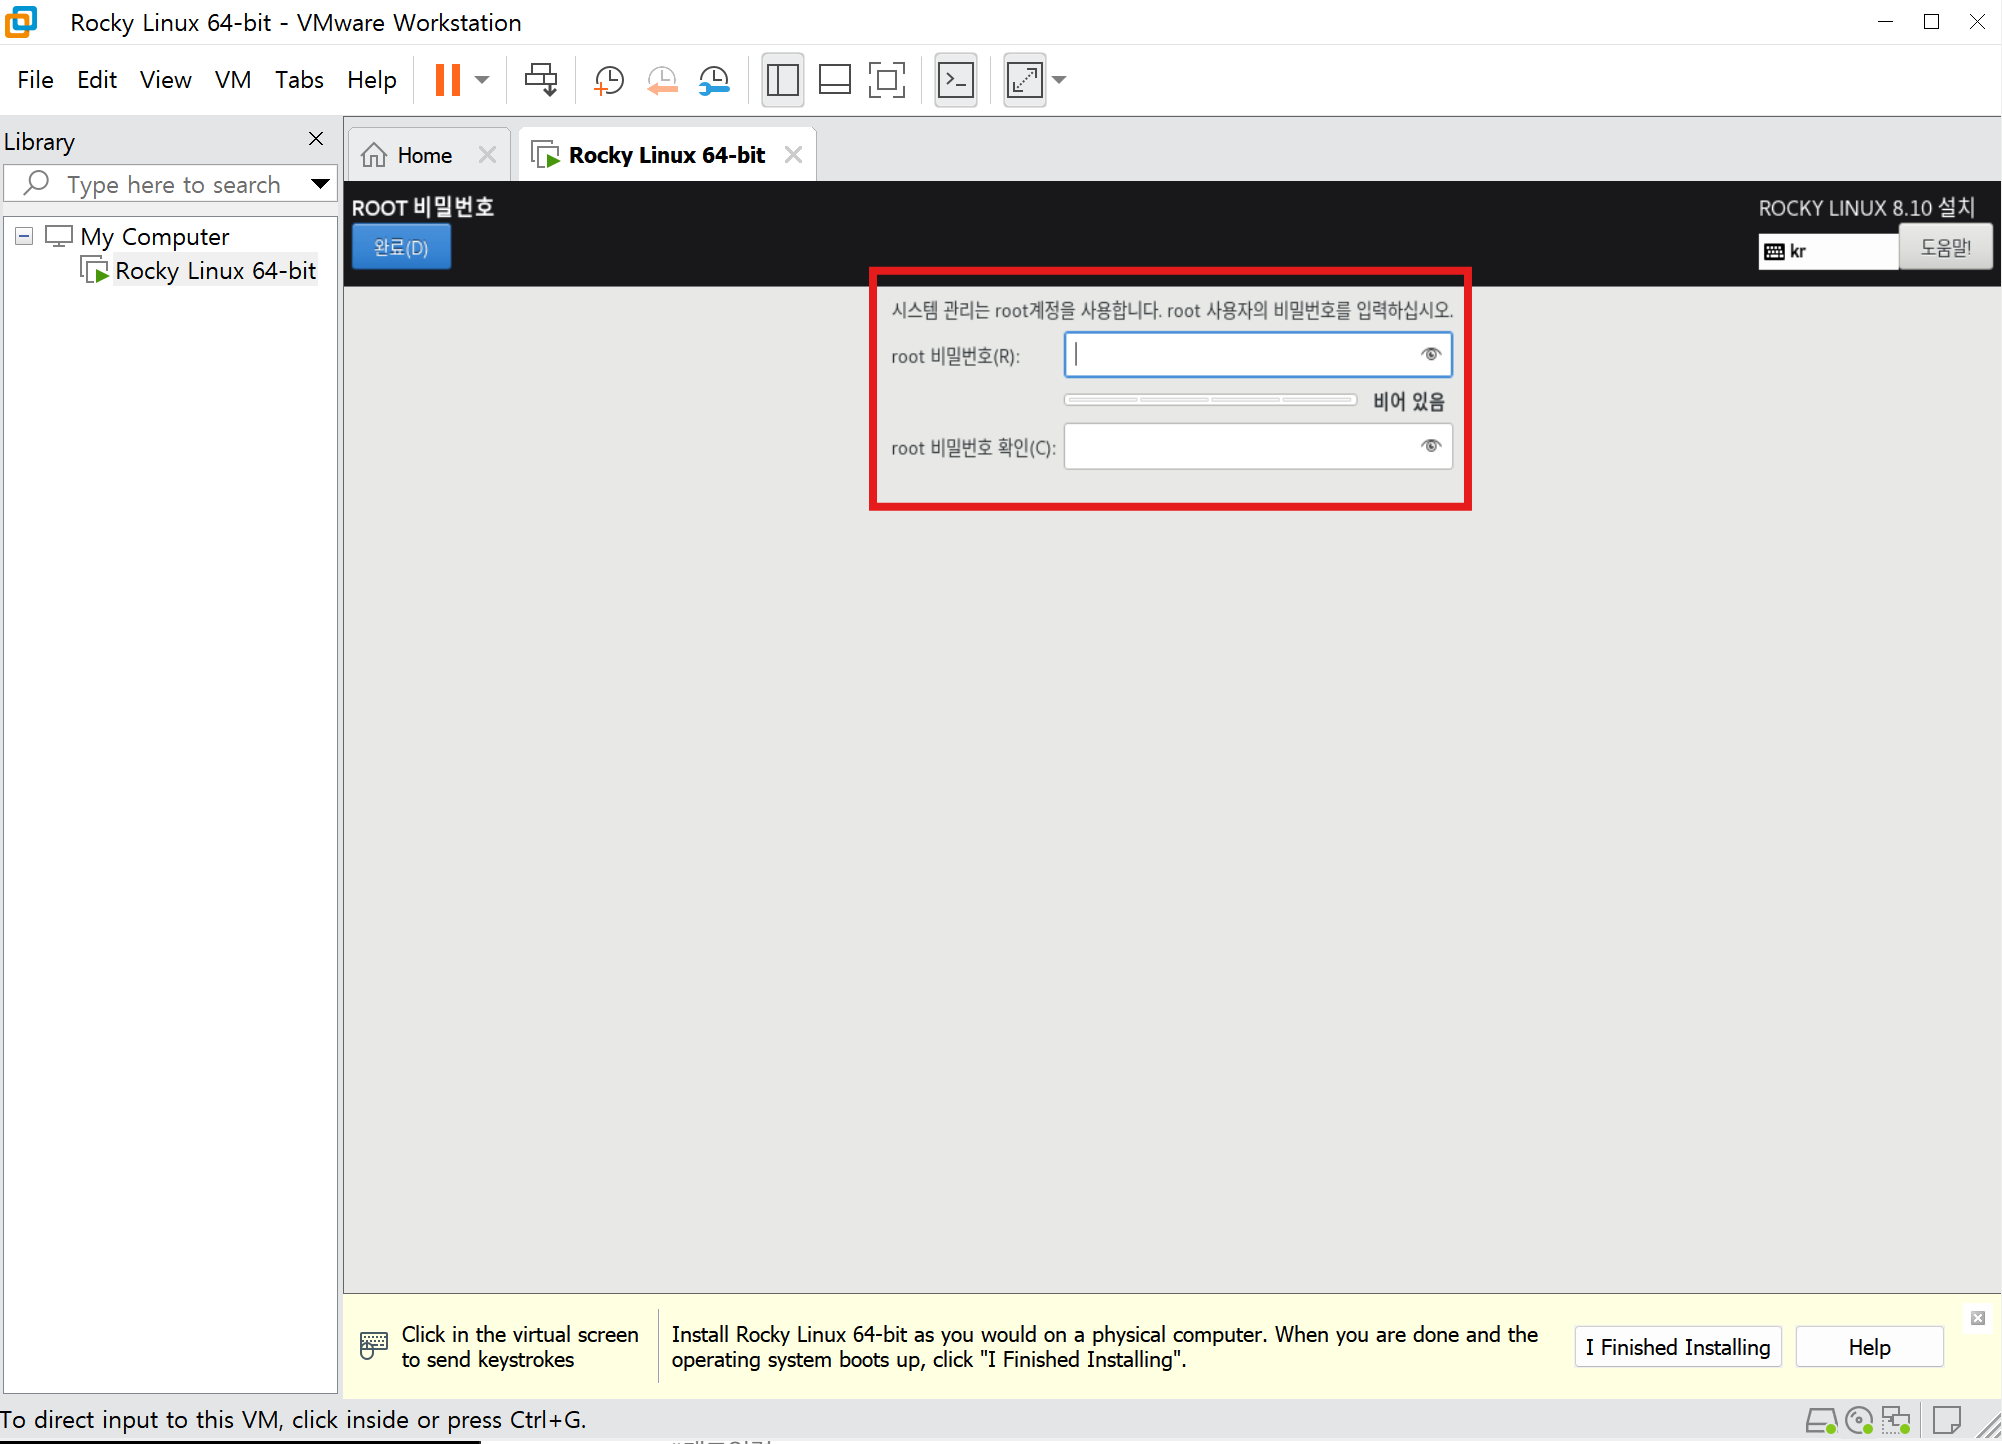Screen dimensions: 2002x1444
Task: Open the VM menu
Action: coord(232,80)
